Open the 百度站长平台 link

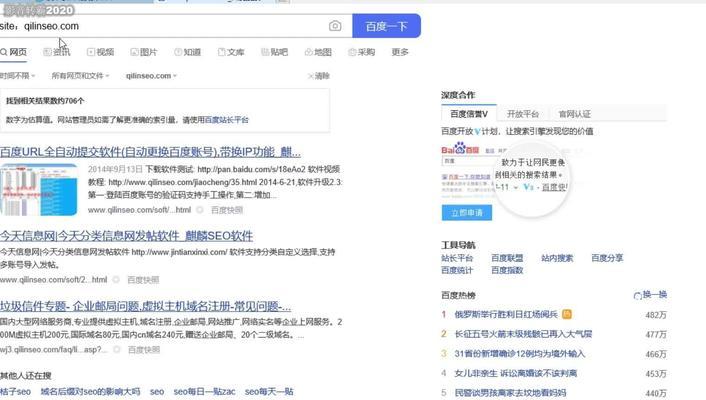(226, 120)
